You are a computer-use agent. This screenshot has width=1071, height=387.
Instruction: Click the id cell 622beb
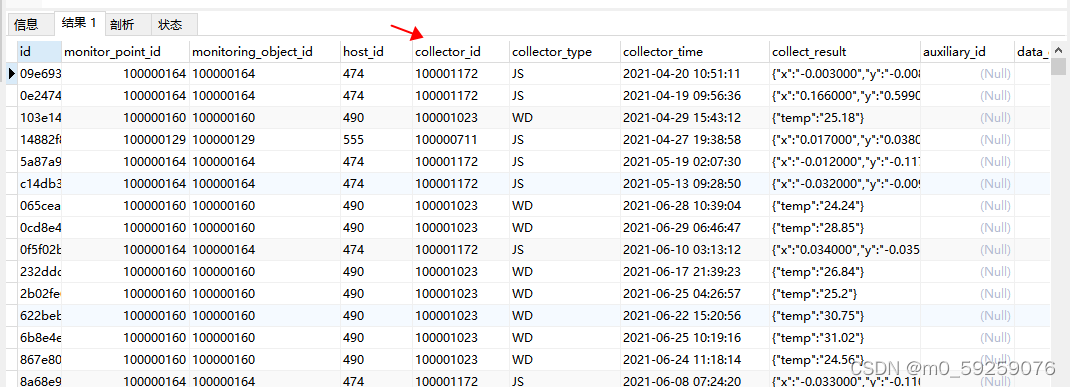click(x=40, y=316)
